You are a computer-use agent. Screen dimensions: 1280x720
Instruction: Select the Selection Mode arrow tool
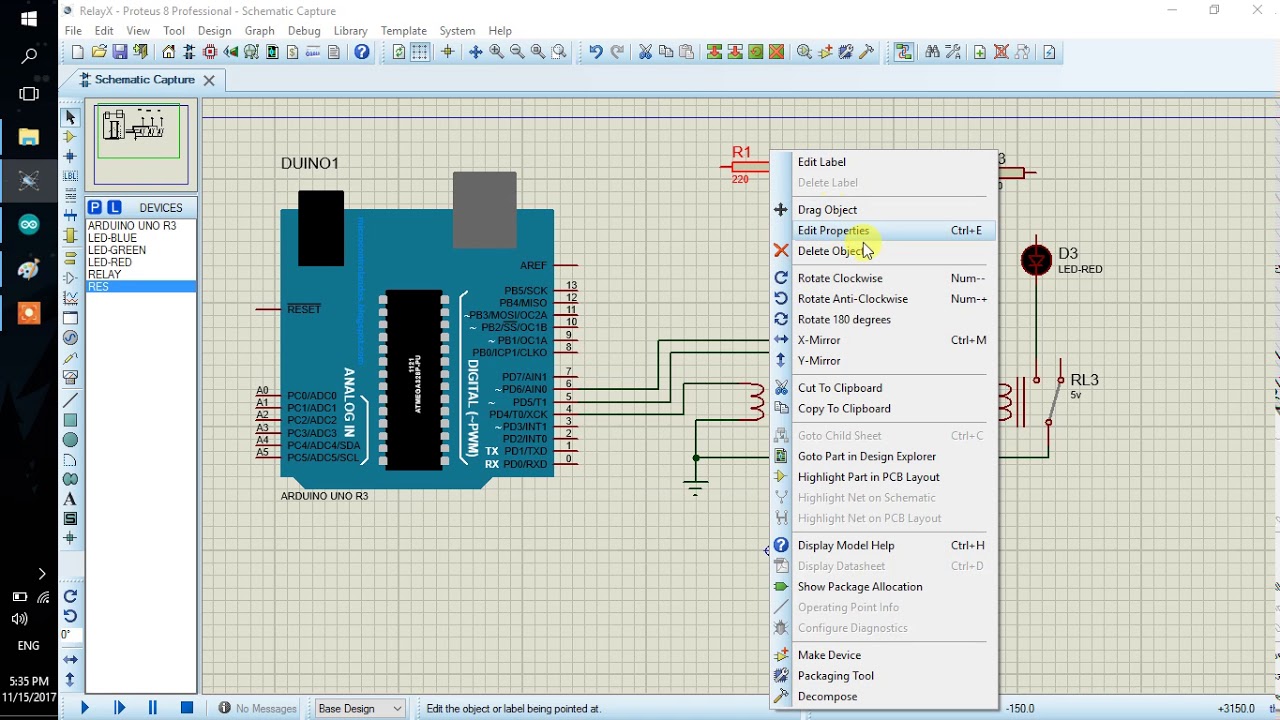tap(70, 118)
